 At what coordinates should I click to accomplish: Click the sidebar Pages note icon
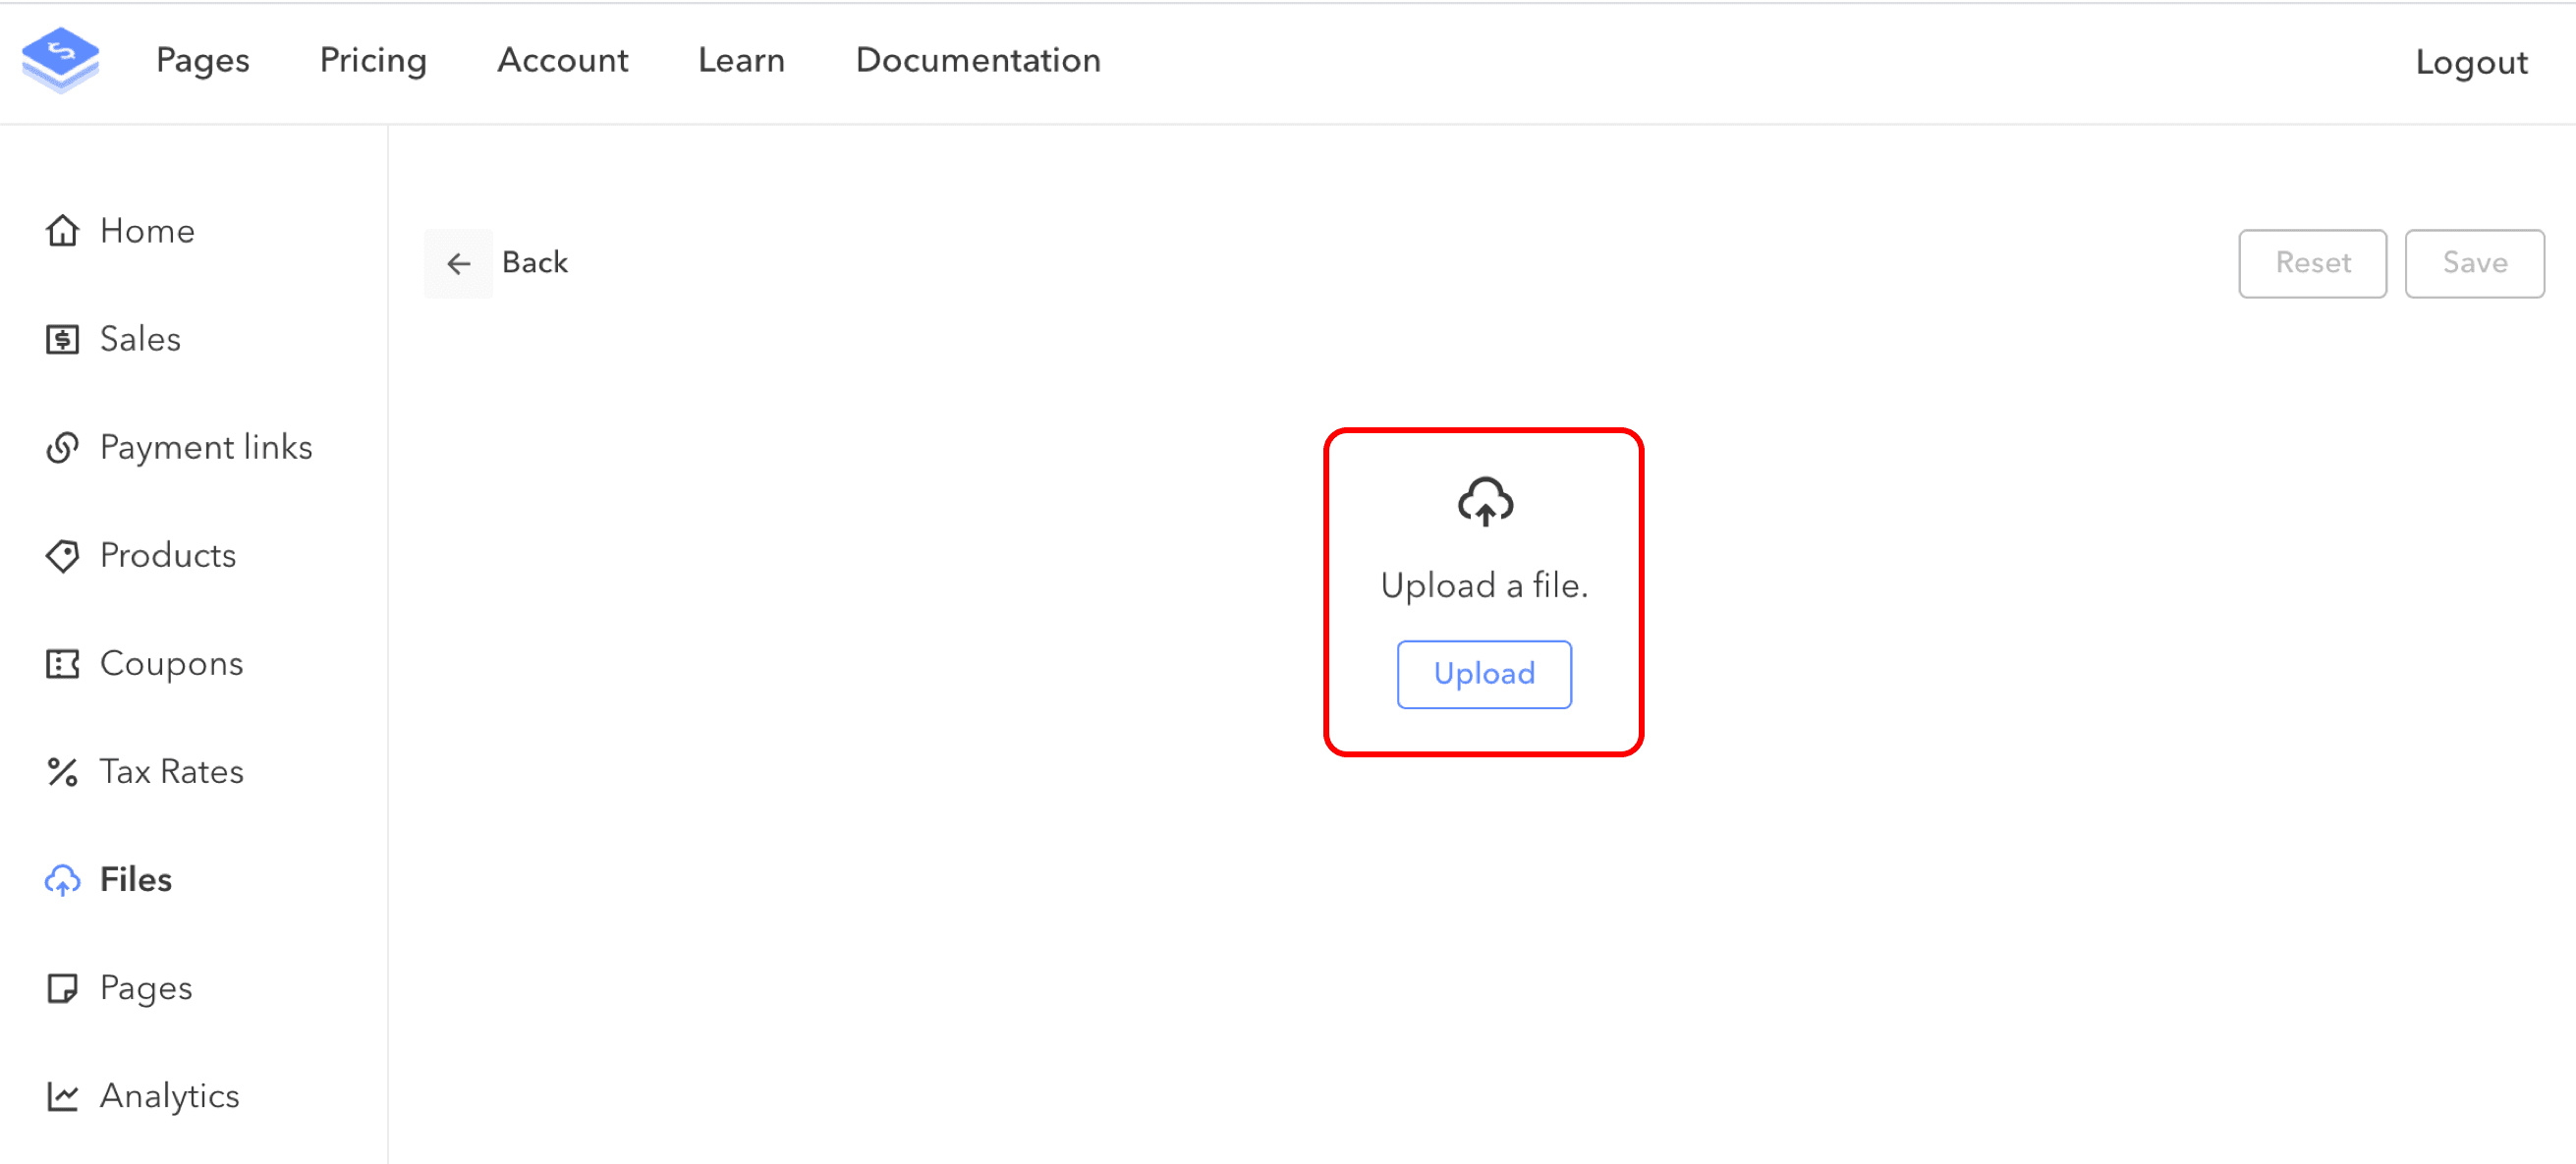click(62, 988)
